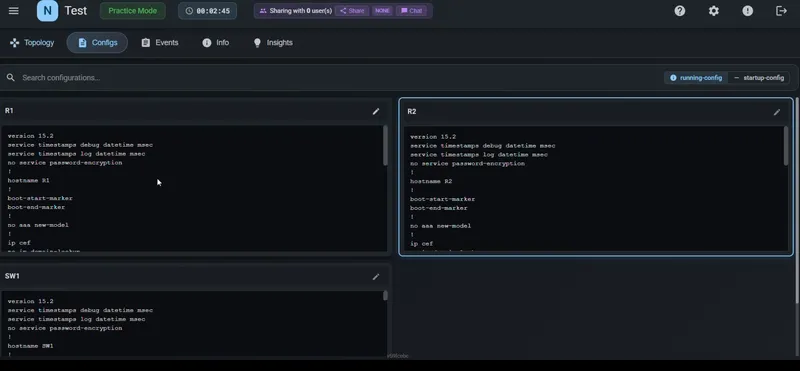
Task: Click the R2 panel header title
Action: pyautogui.click(x=412, y=111)
